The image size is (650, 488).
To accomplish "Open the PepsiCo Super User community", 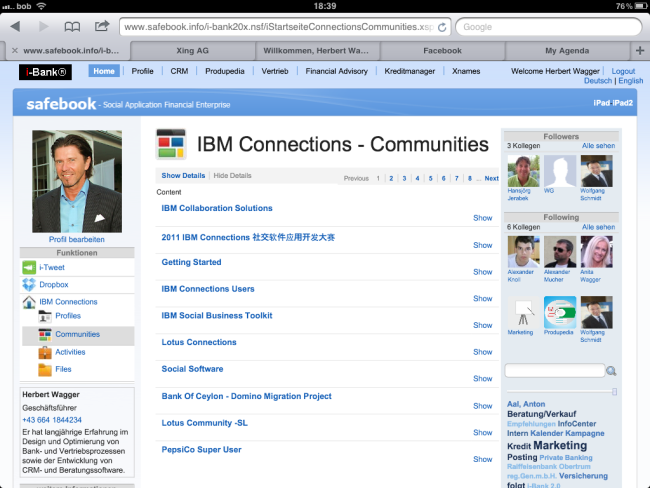I will tap(201, 449).
